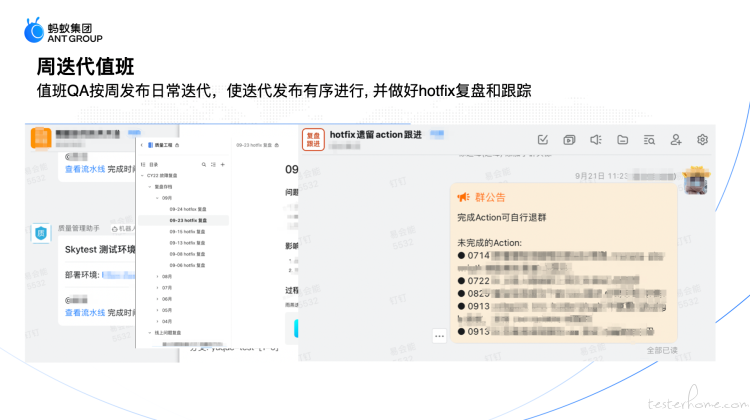Click the 09-23 hotfix 复盘 document title at the top

254,145
